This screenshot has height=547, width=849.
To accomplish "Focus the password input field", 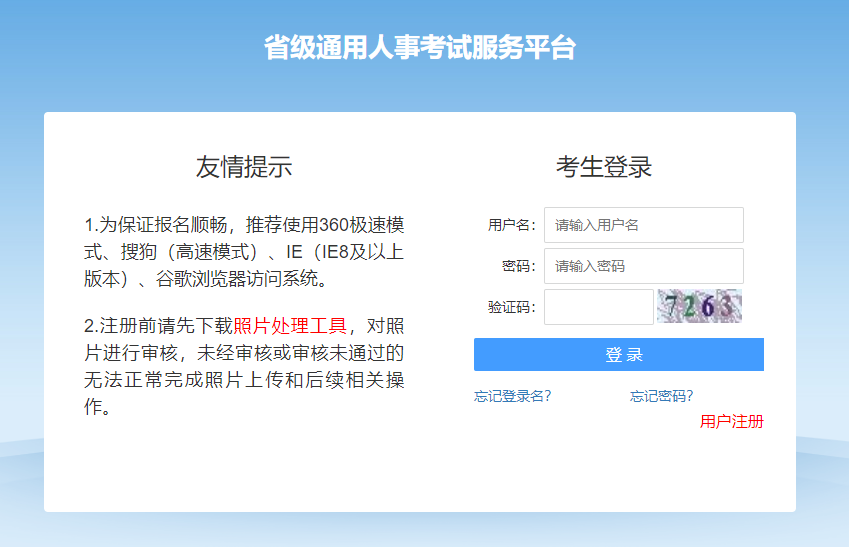I will pos(644,266).
